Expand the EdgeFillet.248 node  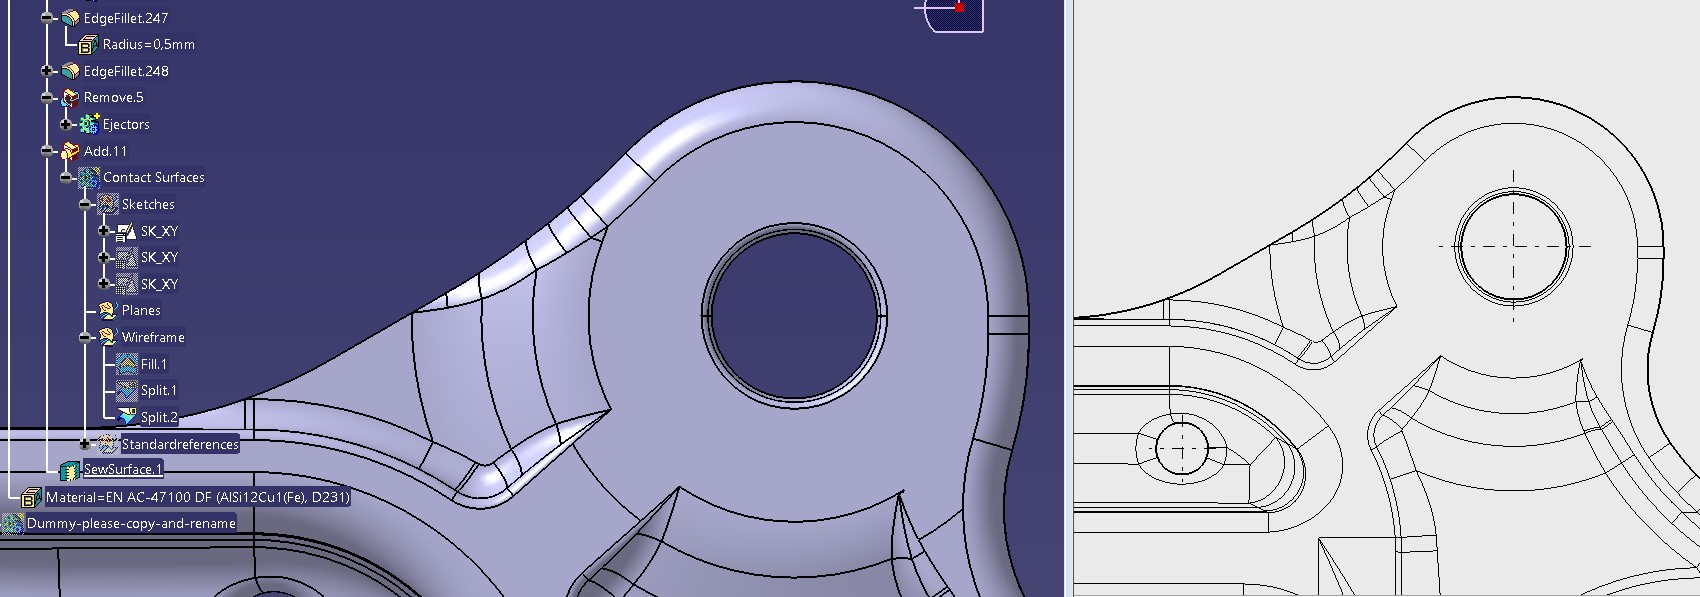(x=47, y=71)
